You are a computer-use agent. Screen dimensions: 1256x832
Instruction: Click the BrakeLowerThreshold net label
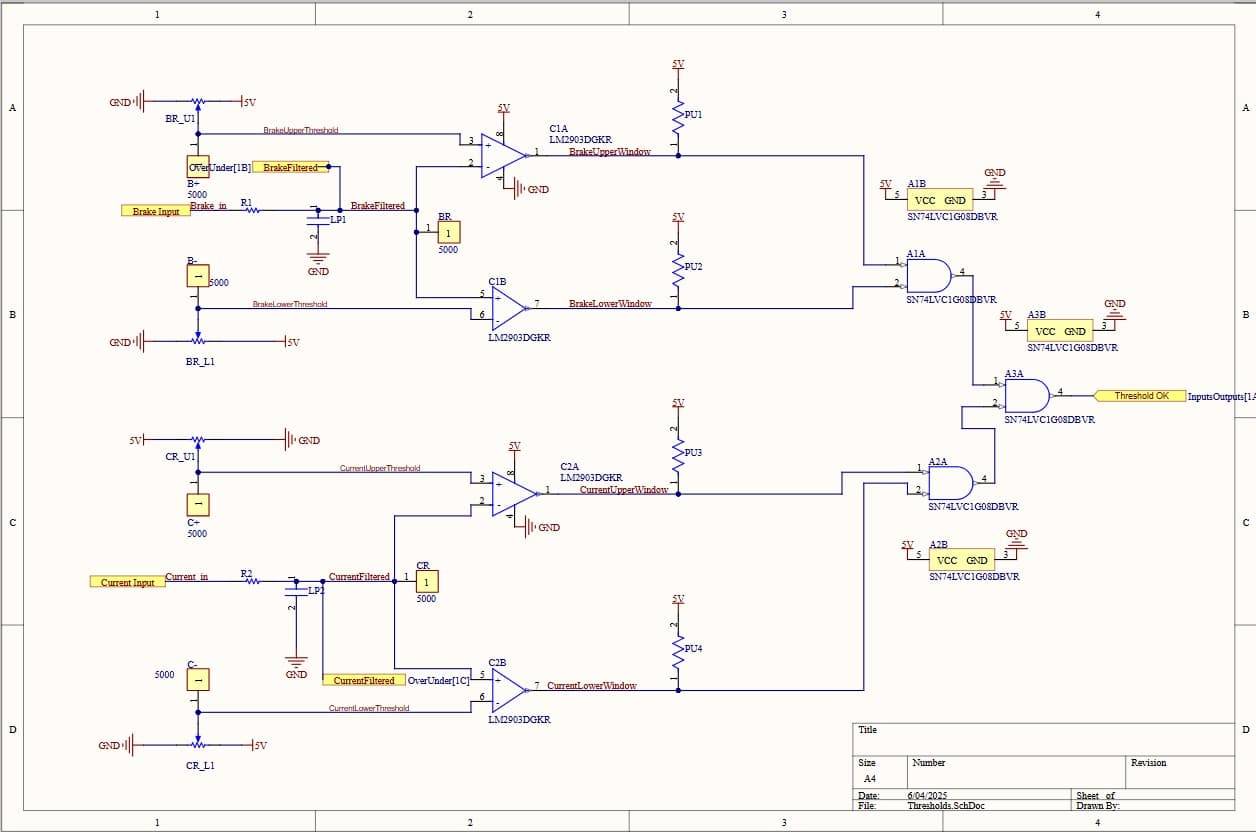289,304
